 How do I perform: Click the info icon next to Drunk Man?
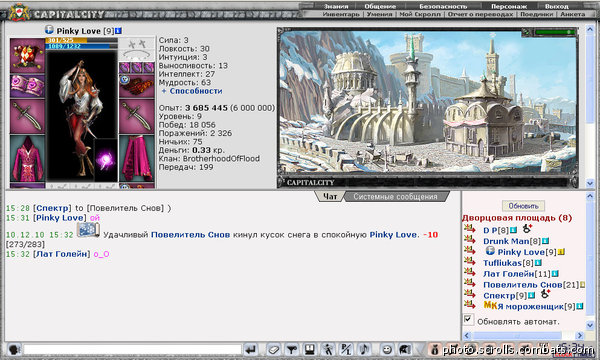546,241
